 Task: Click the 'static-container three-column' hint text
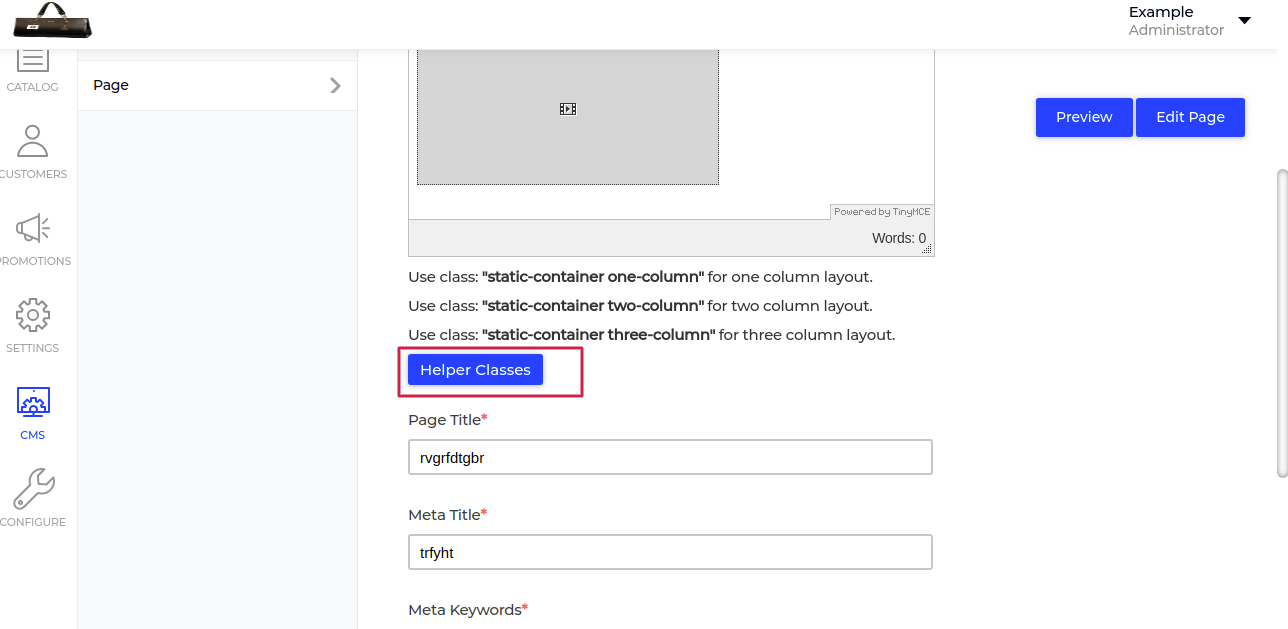click(598, 335)
